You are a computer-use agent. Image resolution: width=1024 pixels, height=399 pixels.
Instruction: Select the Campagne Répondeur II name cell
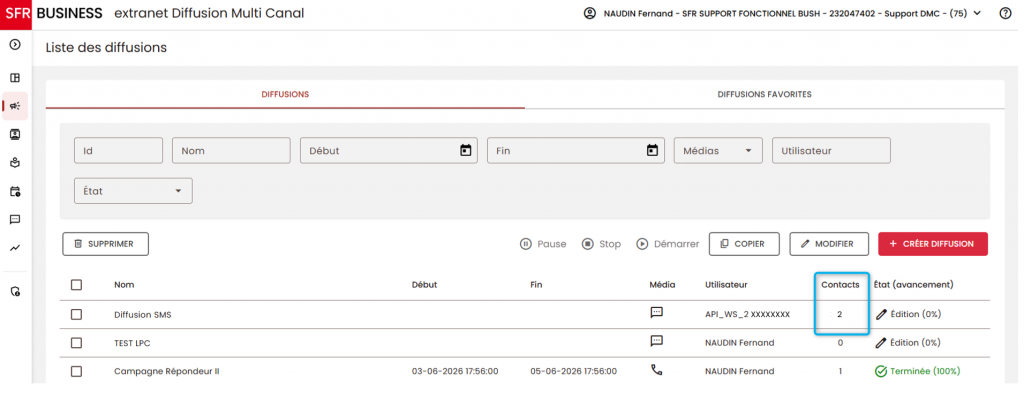point(167,372)
